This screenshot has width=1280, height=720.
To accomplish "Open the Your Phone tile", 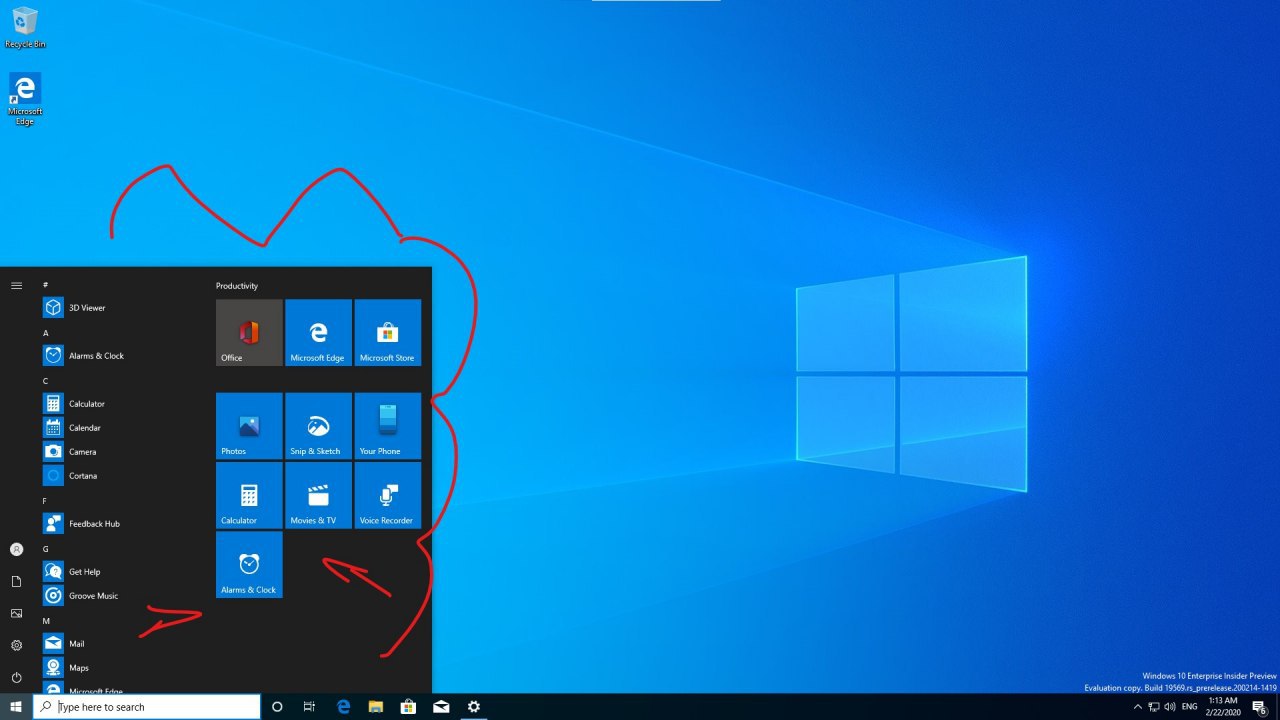I will coord(387,426).
